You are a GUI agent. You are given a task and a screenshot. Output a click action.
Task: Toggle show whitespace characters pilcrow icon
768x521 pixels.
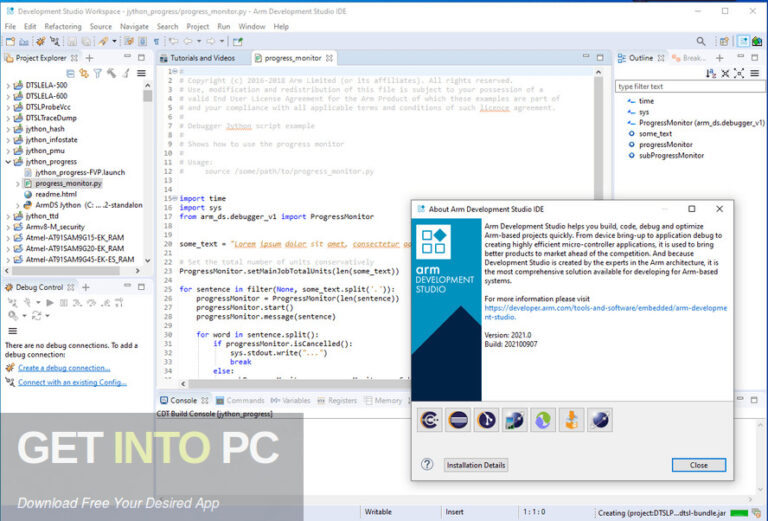(156, 42)
